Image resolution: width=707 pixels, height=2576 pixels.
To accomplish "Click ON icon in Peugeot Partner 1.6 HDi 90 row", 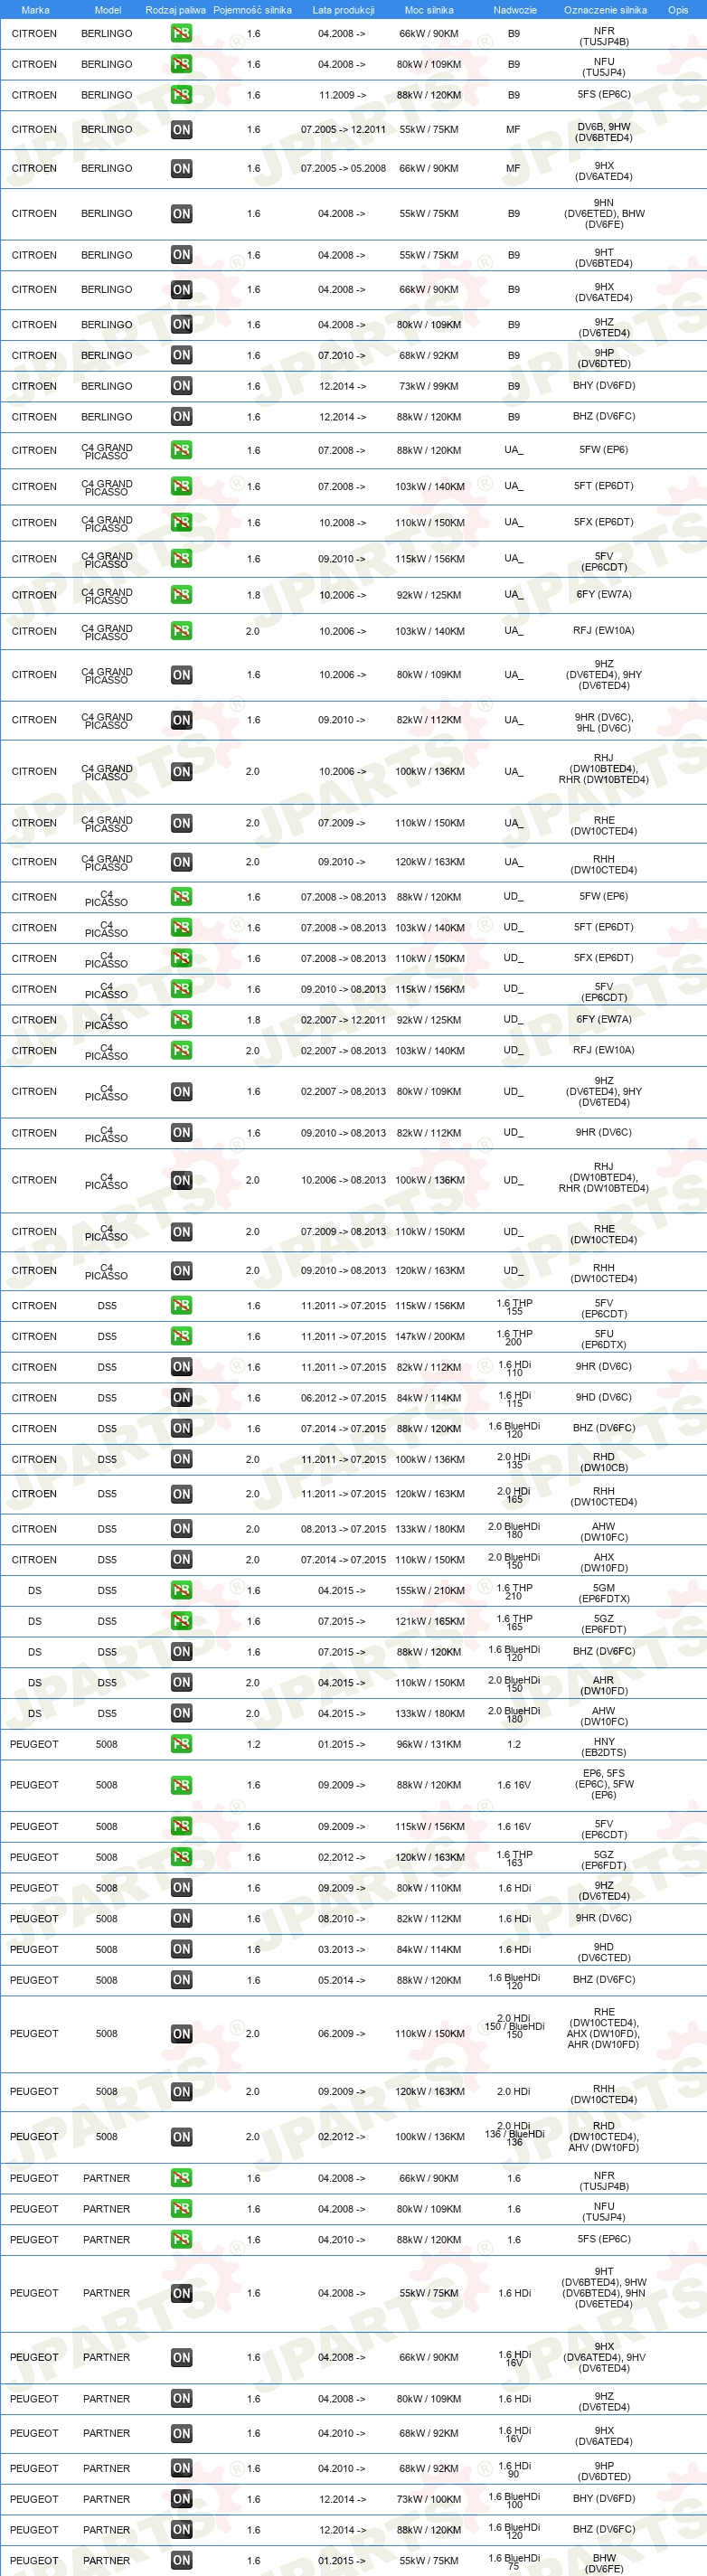I will [x=181, y=2469].
